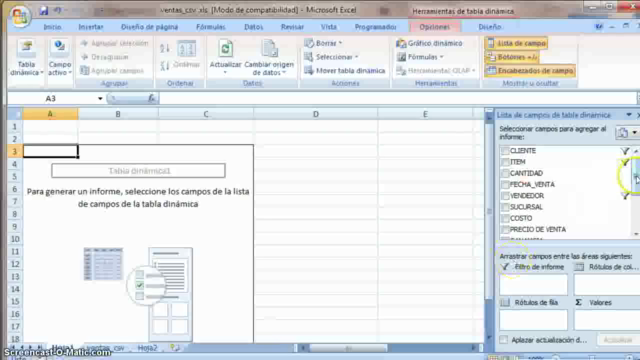Check the VENDEDOR field
The width and height of the screenshot is (640, 360).
click(x=505, y=196)
